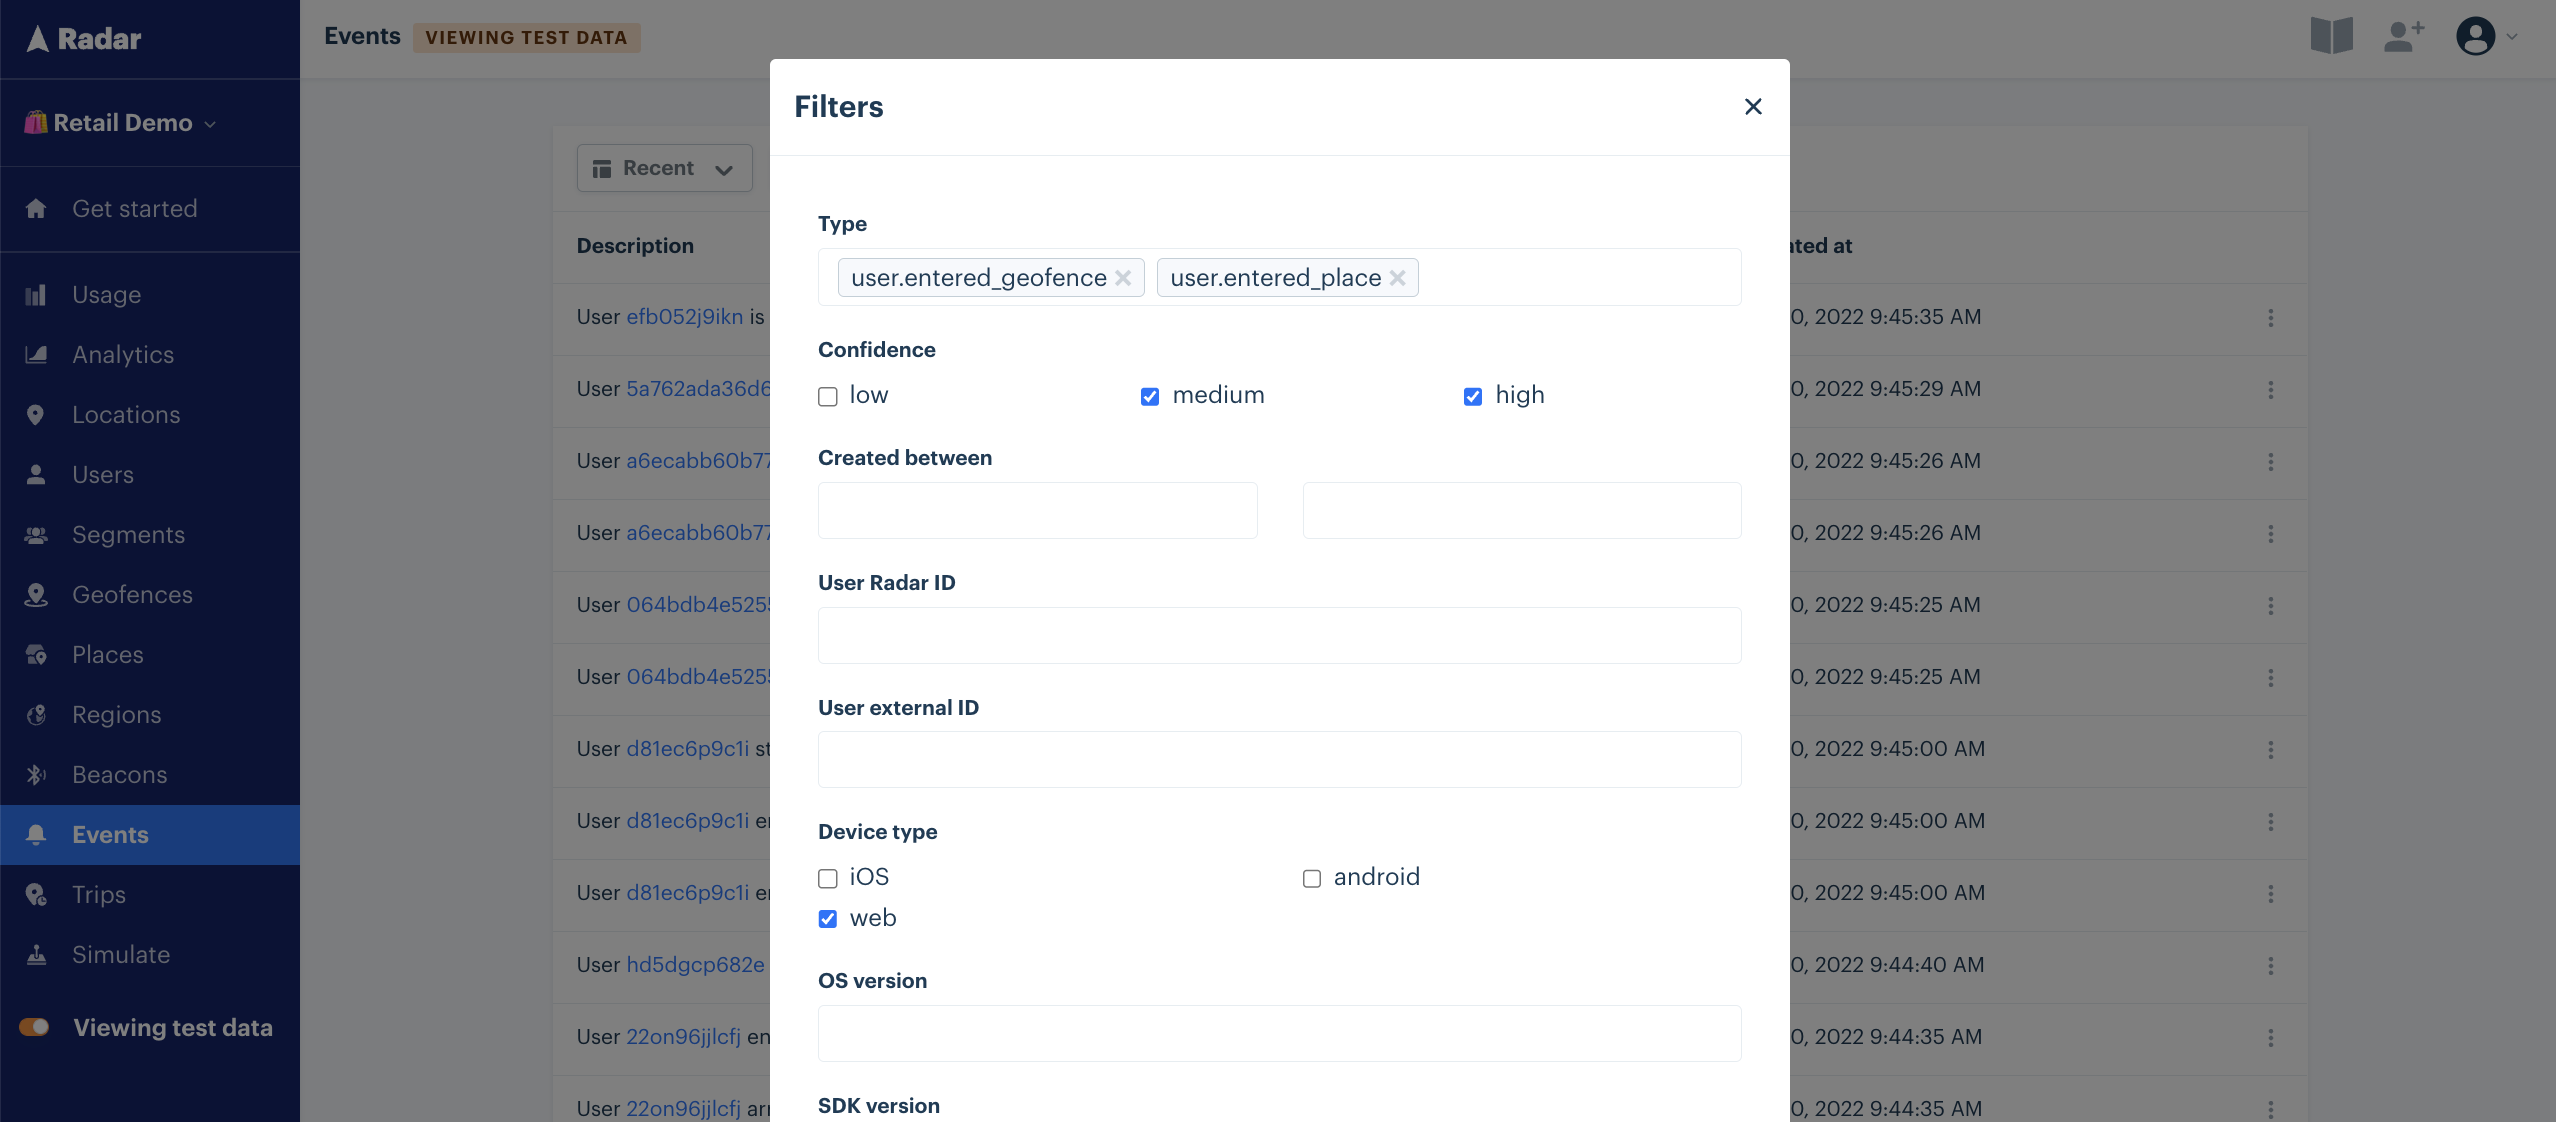Click the Beacons bluetooth icon

(x=36, y=775)
